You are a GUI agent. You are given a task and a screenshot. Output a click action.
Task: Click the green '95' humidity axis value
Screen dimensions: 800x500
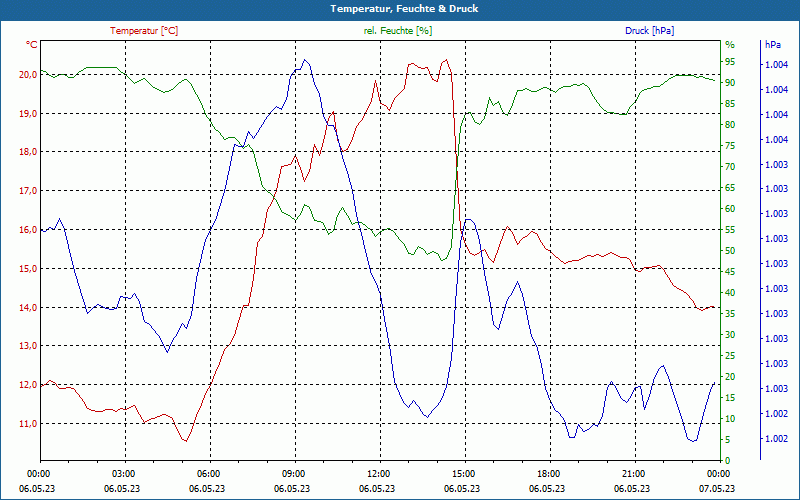tap(730, 62)
